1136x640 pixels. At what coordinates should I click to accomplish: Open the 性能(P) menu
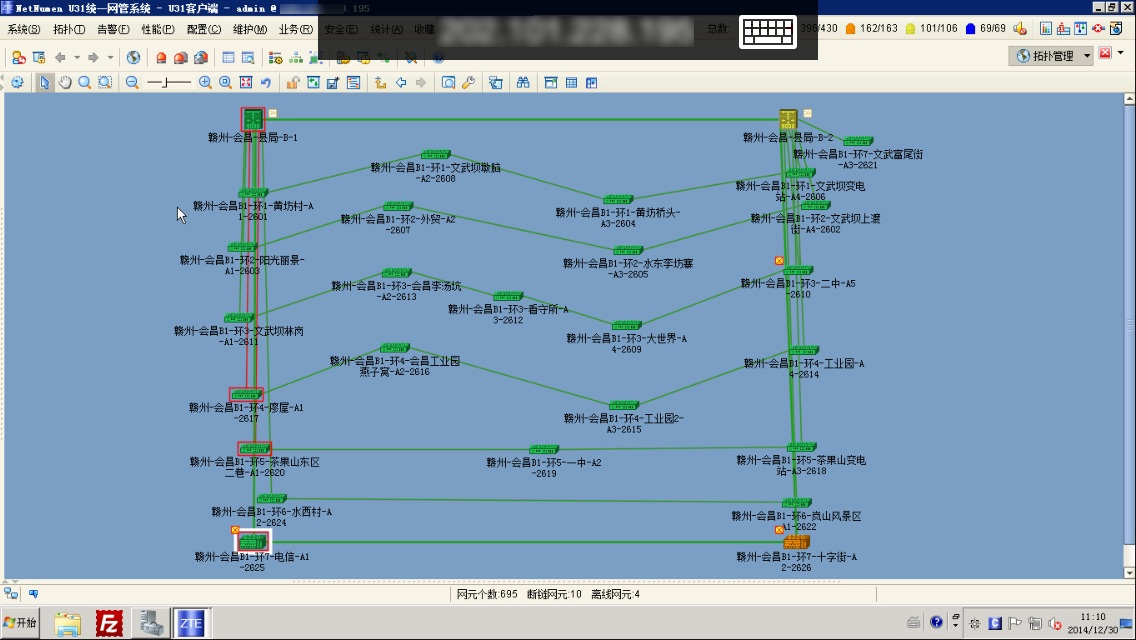[x=158, y=29]
